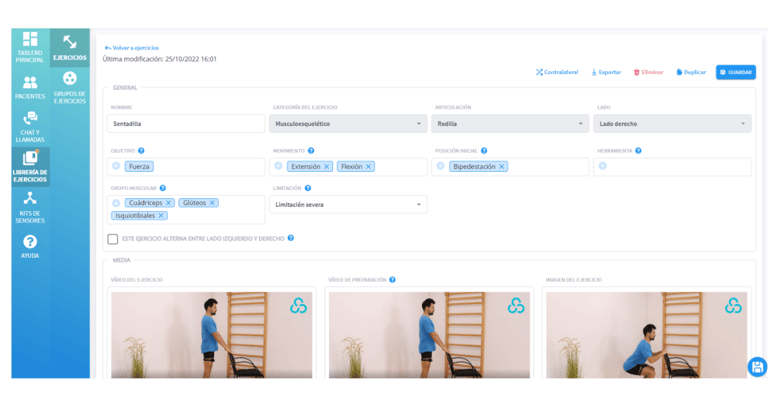Open Librería de Ejercicios section
Image resolution: width=779 pixels, height=407 pixels.
[x=30, y=166]
